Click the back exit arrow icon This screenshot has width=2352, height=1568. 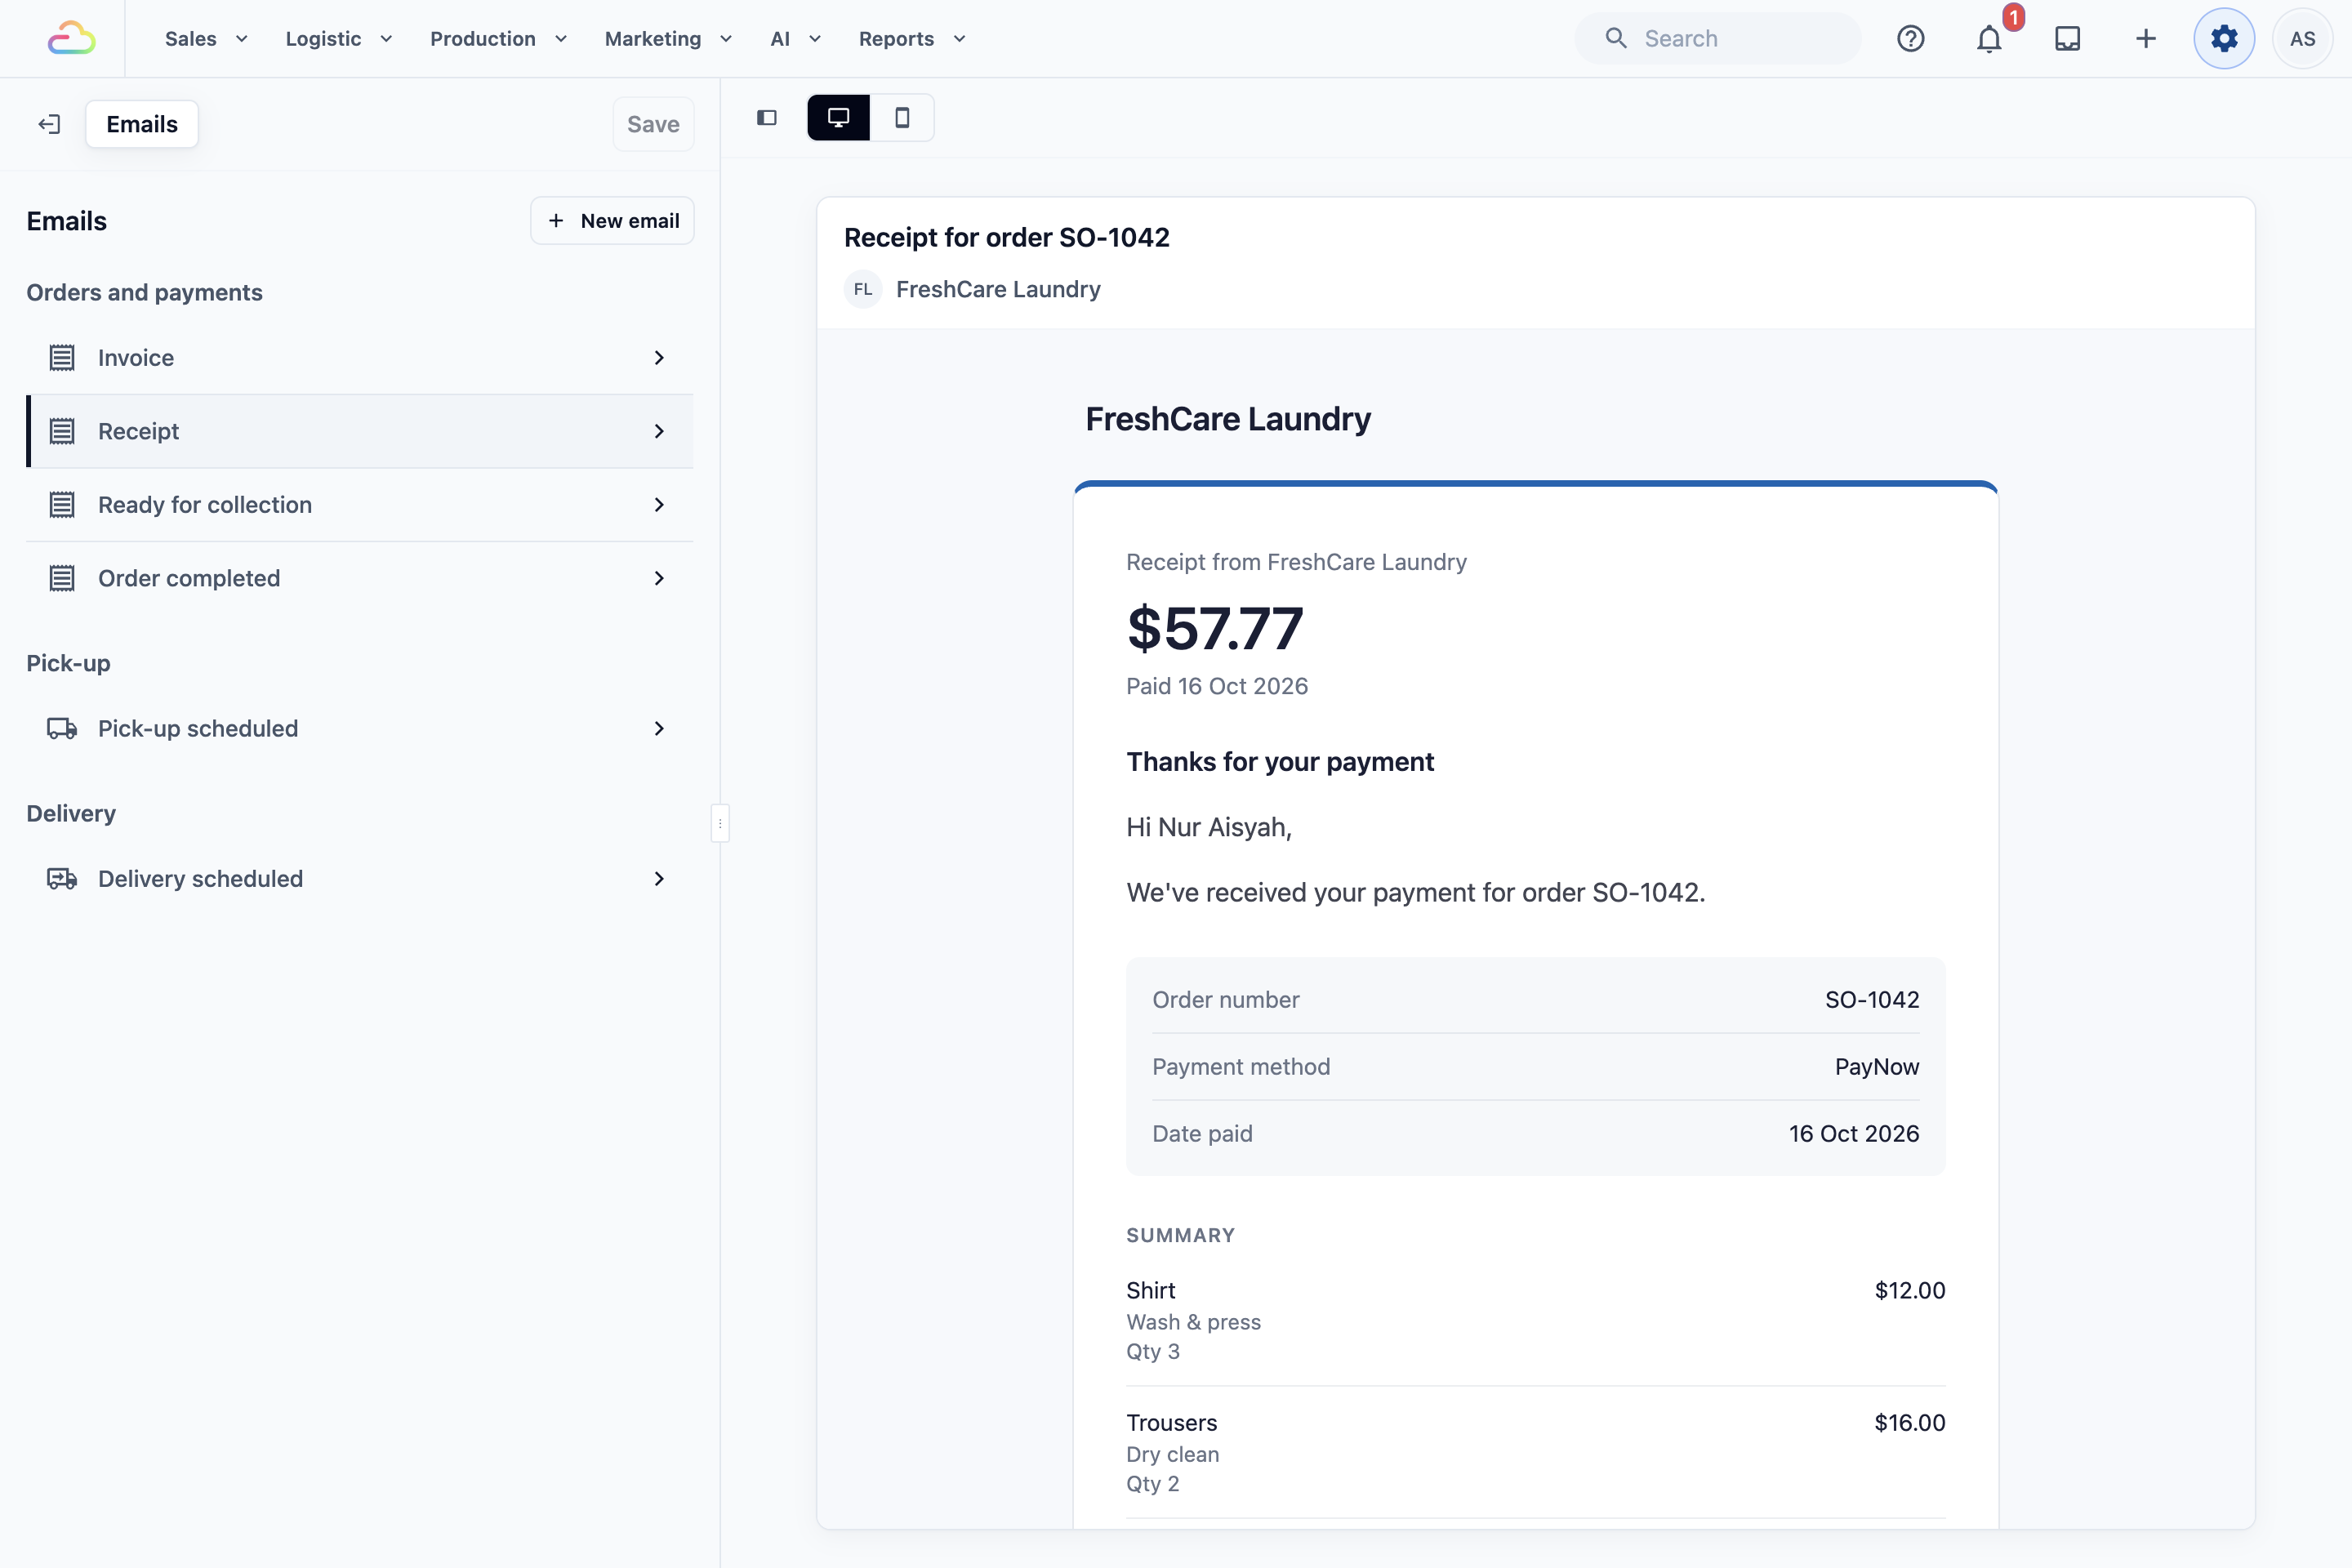[49, 124]
